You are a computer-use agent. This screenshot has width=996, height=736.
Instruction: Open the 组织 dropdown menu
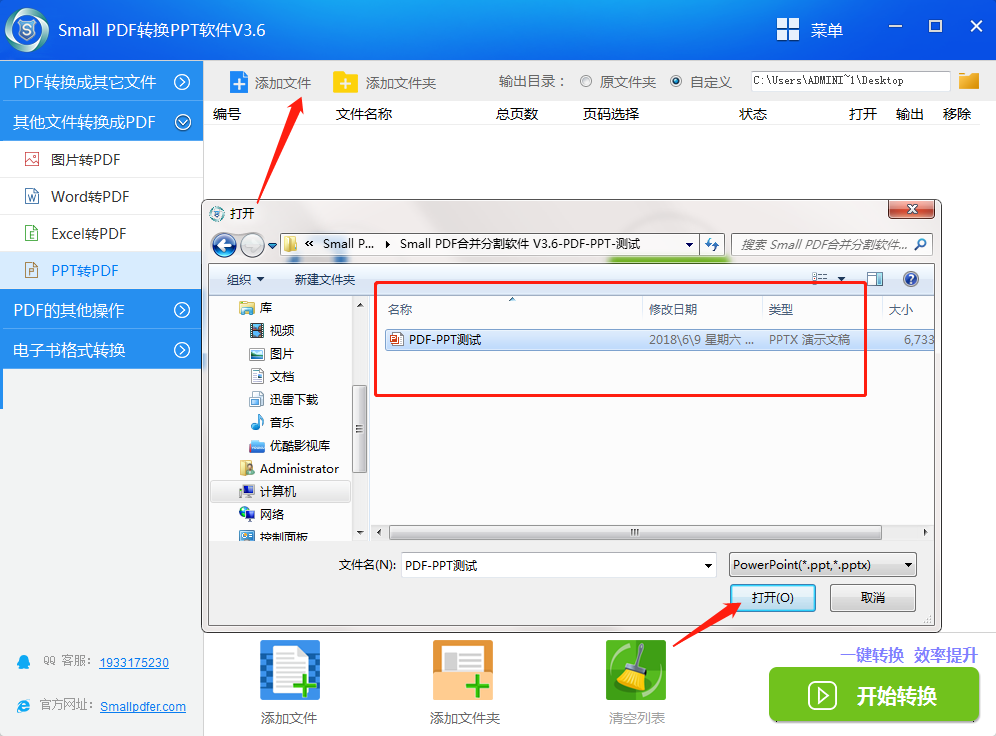pyautogui.click(x=245, y=279)
